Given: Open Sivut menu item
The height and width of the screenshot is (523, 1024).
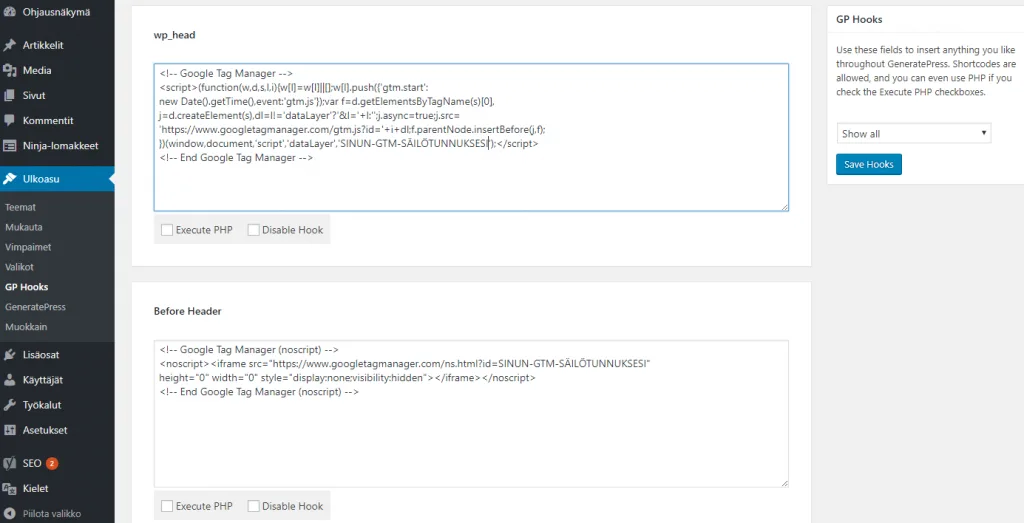Looking at the screenshot, I should tap(57, 95).
